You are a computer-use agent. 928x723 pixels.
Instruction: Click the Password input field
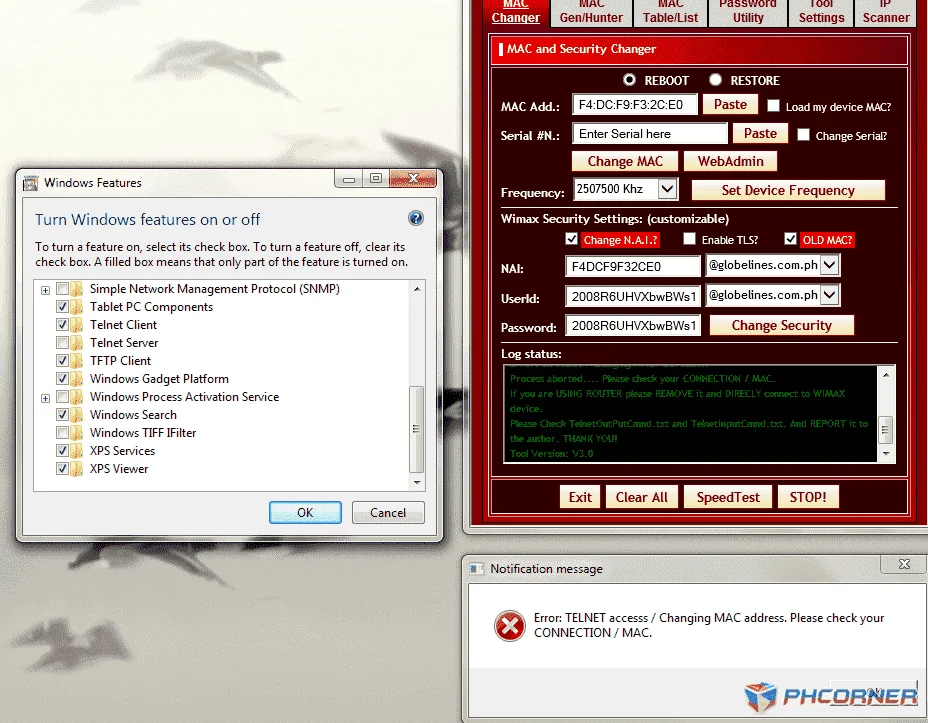point(633,325)
